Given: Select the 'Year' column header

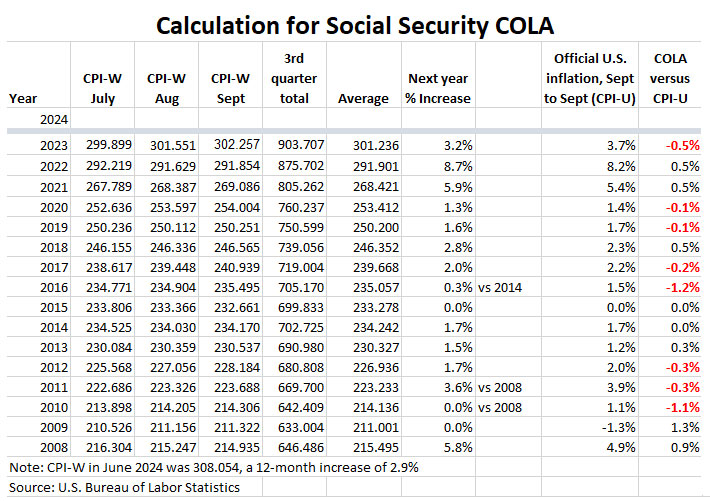Looking at the screenshot, I should pos(23,98).
